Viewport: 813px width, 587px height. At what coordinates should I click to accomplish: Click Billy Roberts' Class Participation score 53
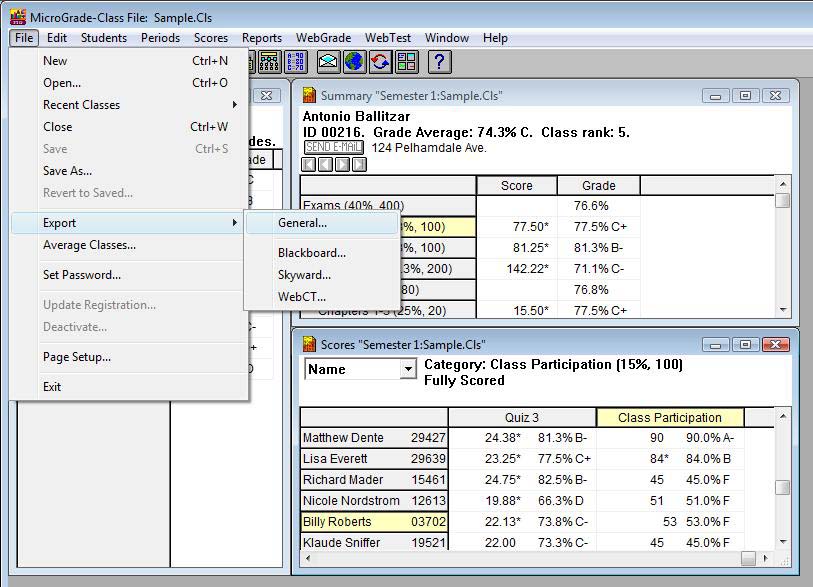click(670, 522)
